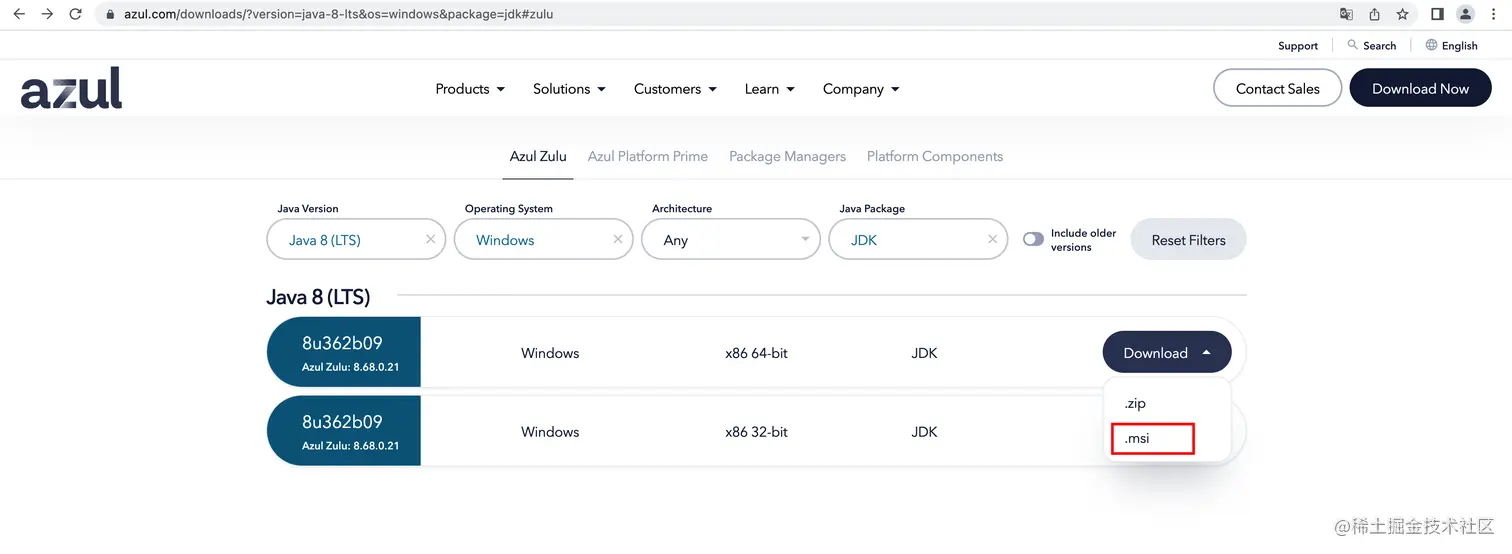Screen dimensions: 1512x554
Task: Click the Java 8 (LTS) section heading
Action: click(x=318, y=297)
